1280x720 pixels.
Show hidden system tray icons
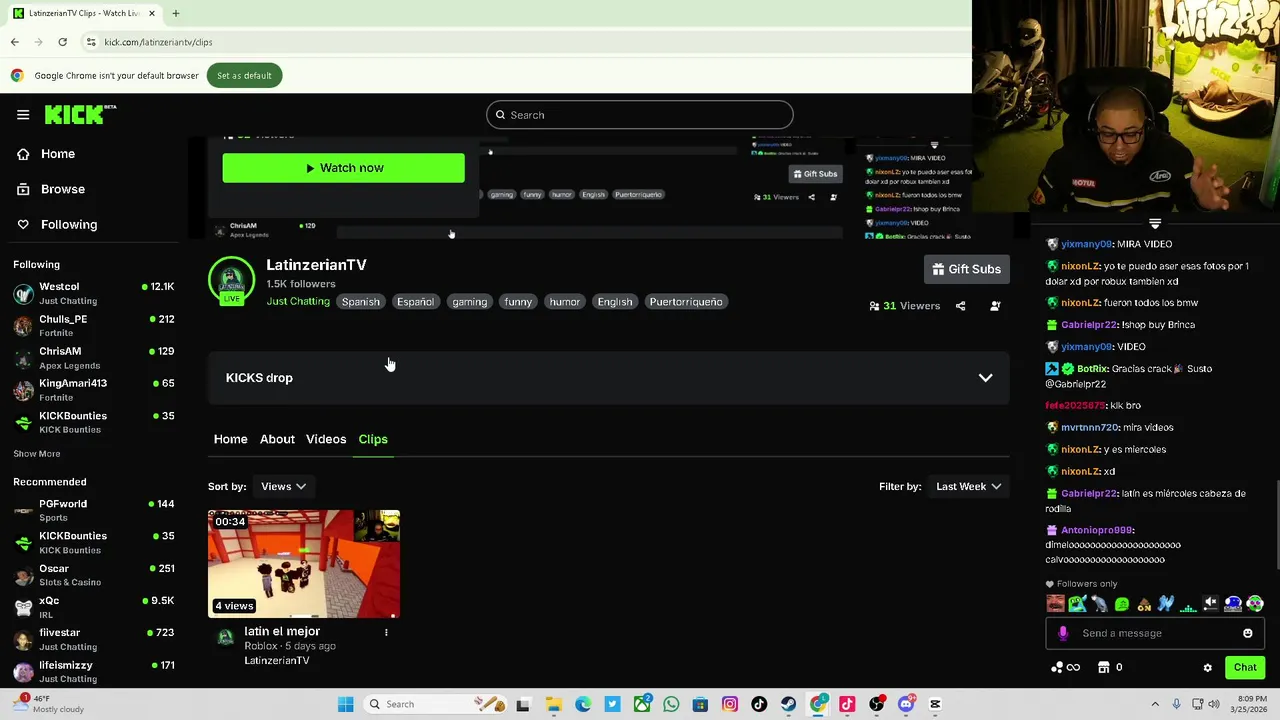(1155, 704)
